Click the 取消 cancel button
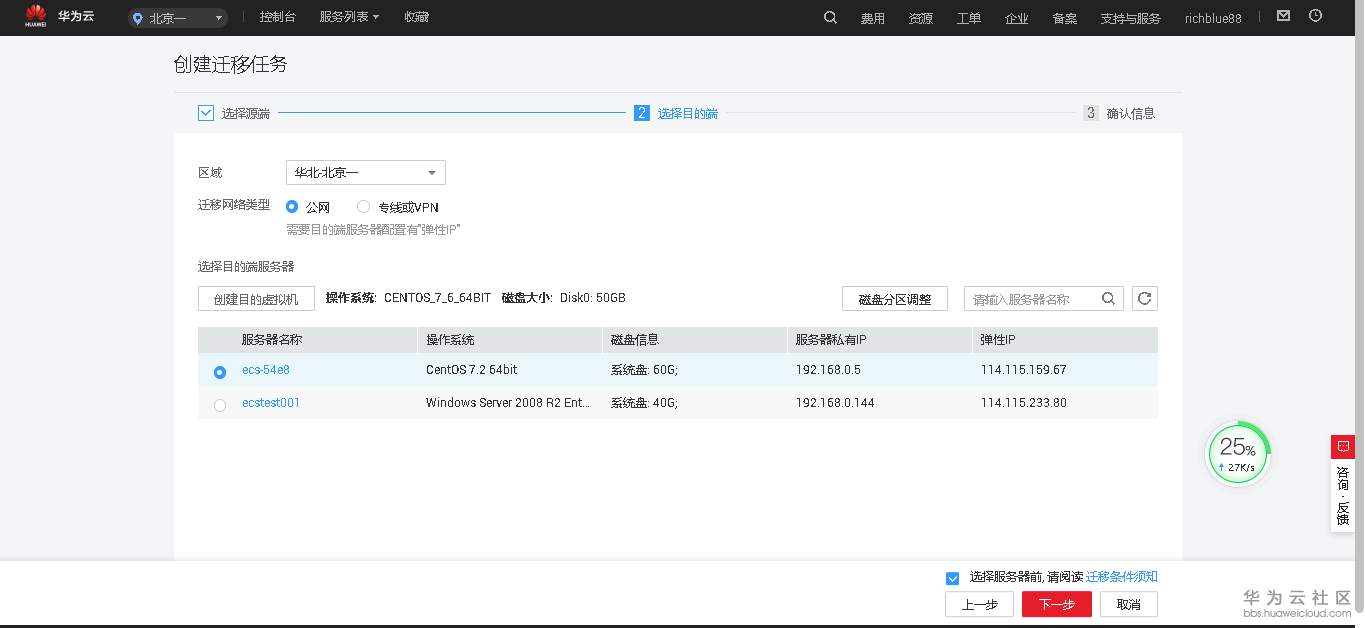 click(x=1129, y=604)
